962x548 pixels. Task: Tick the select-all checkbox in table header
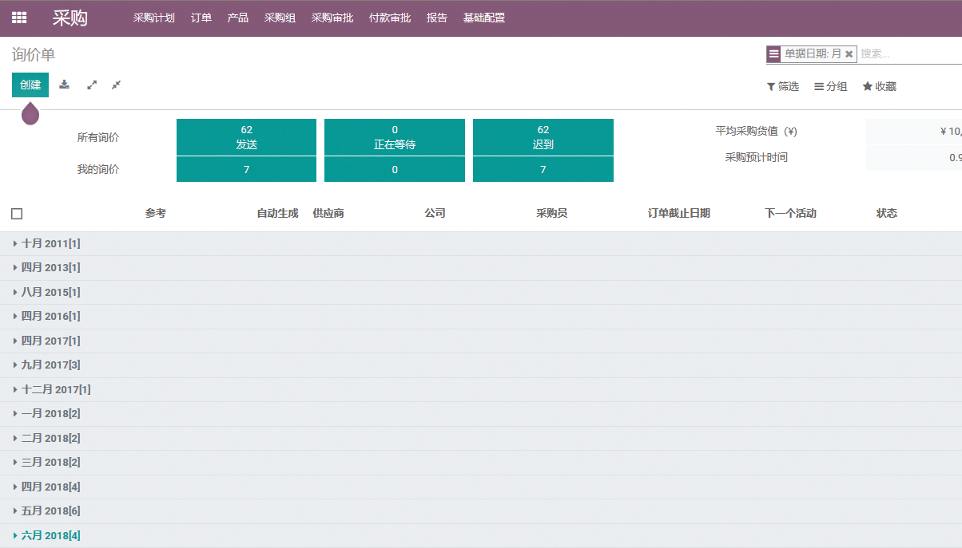(x=17, y=214)
